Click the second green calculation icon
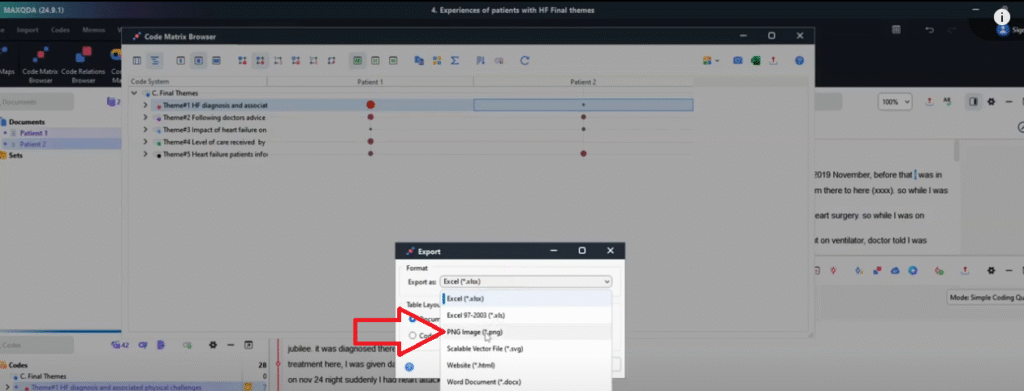This screenshot has height=391, width=1024. coord(375,61)
